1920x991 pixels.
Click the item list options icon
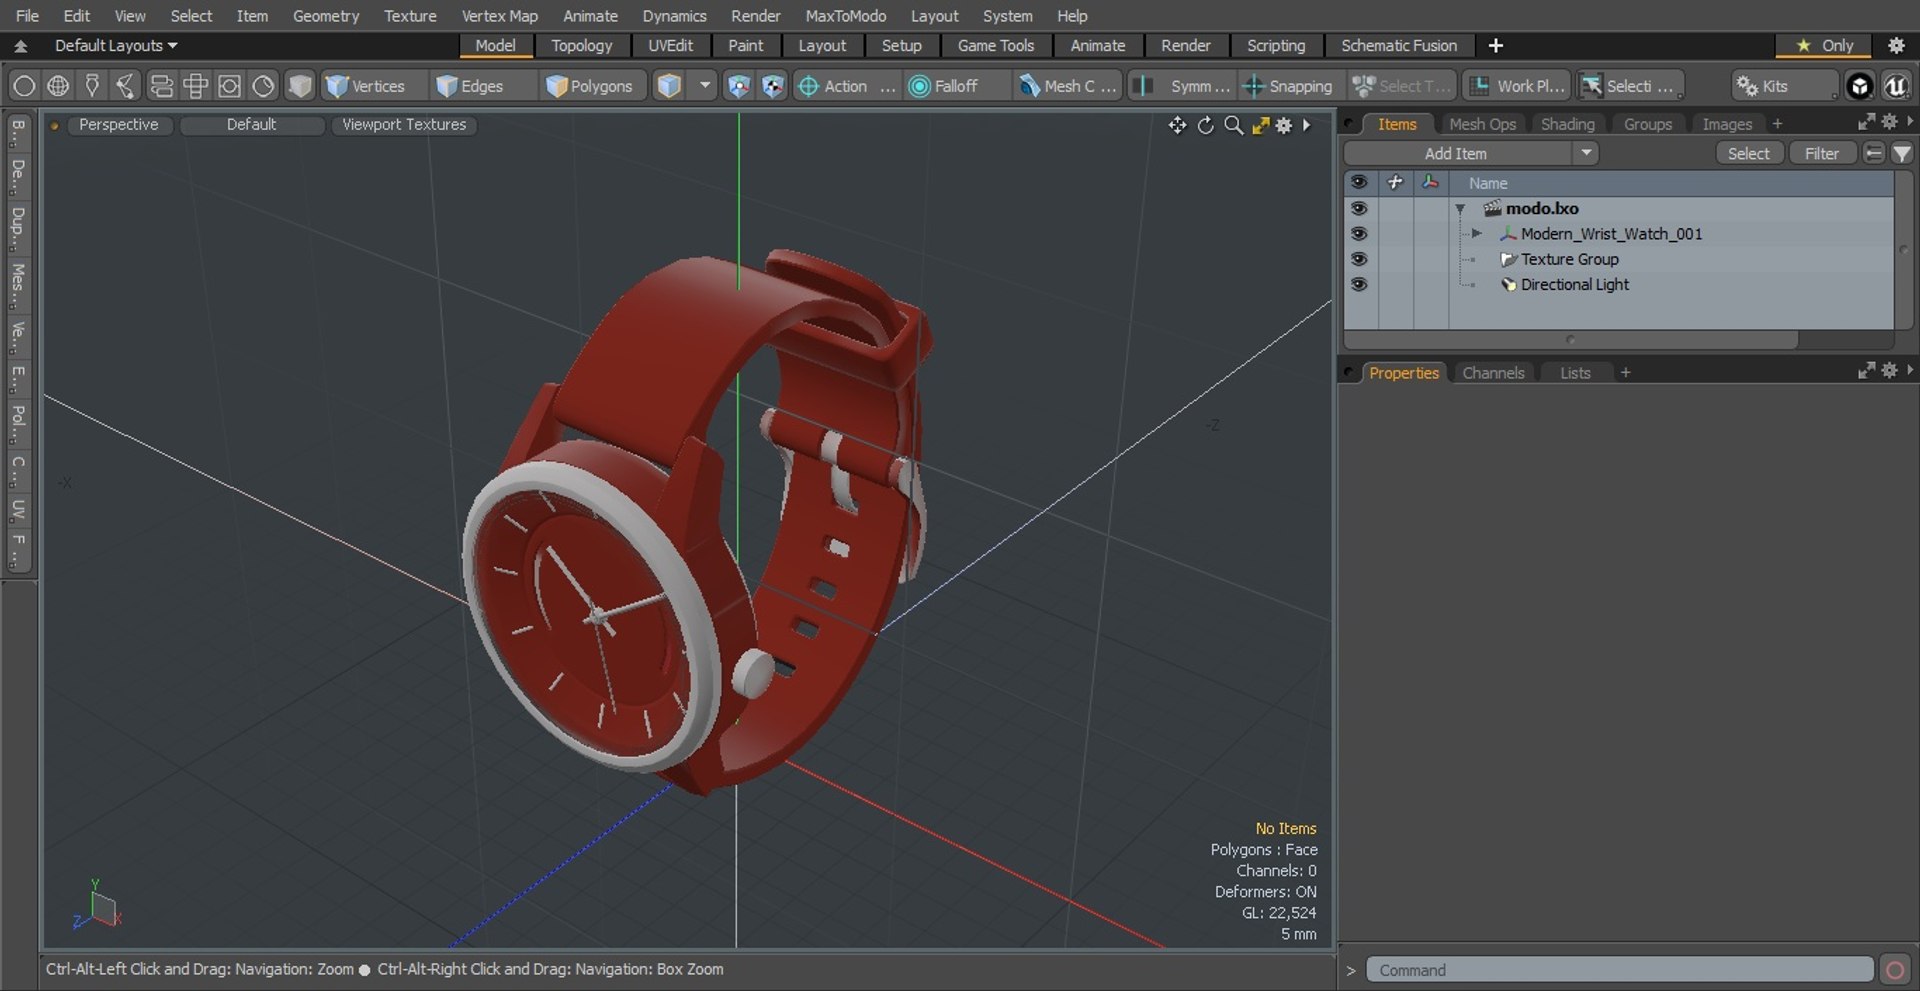point(1874,153)
